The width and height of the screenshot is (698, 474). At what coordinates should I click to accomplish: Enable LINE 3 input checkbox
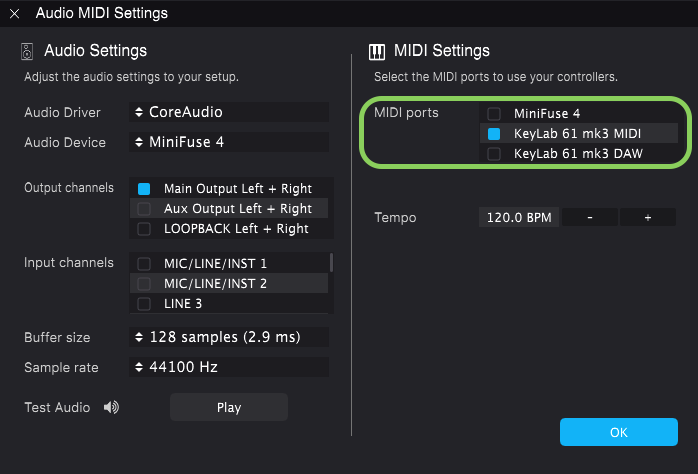144,304
